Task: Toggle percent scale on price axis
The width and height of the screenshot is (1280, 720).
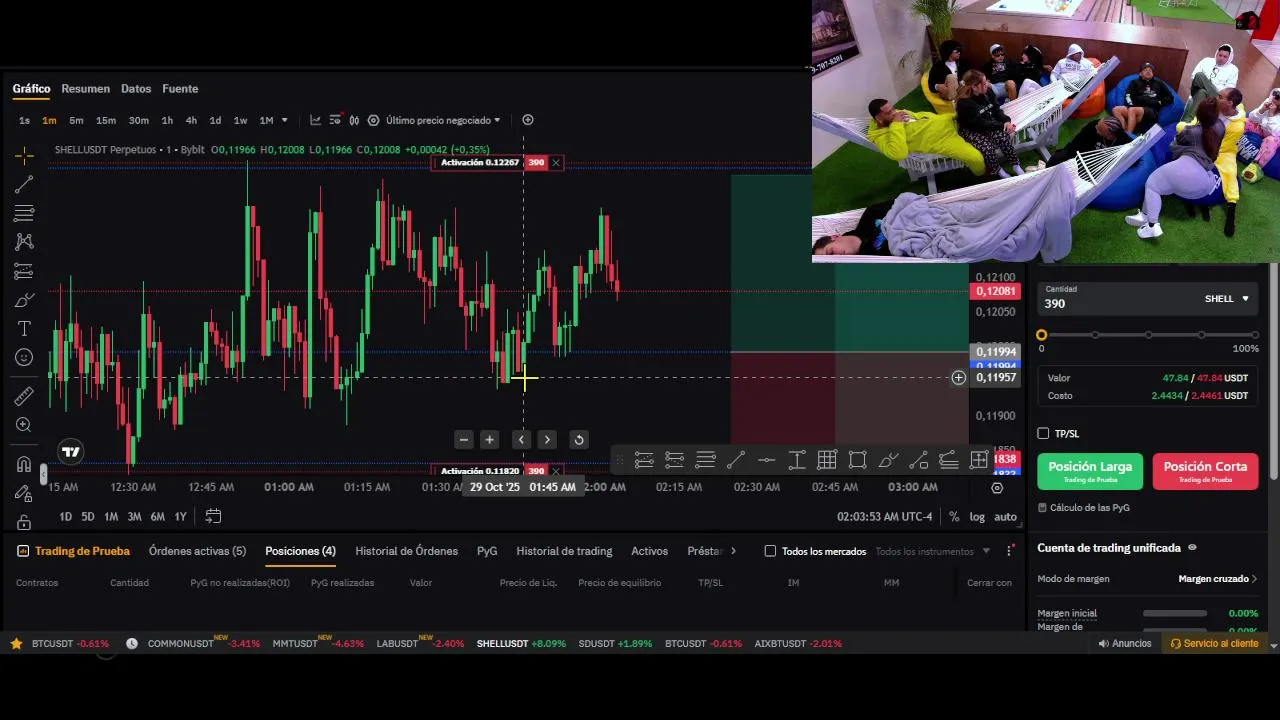Action: click(x=954, y=517)
